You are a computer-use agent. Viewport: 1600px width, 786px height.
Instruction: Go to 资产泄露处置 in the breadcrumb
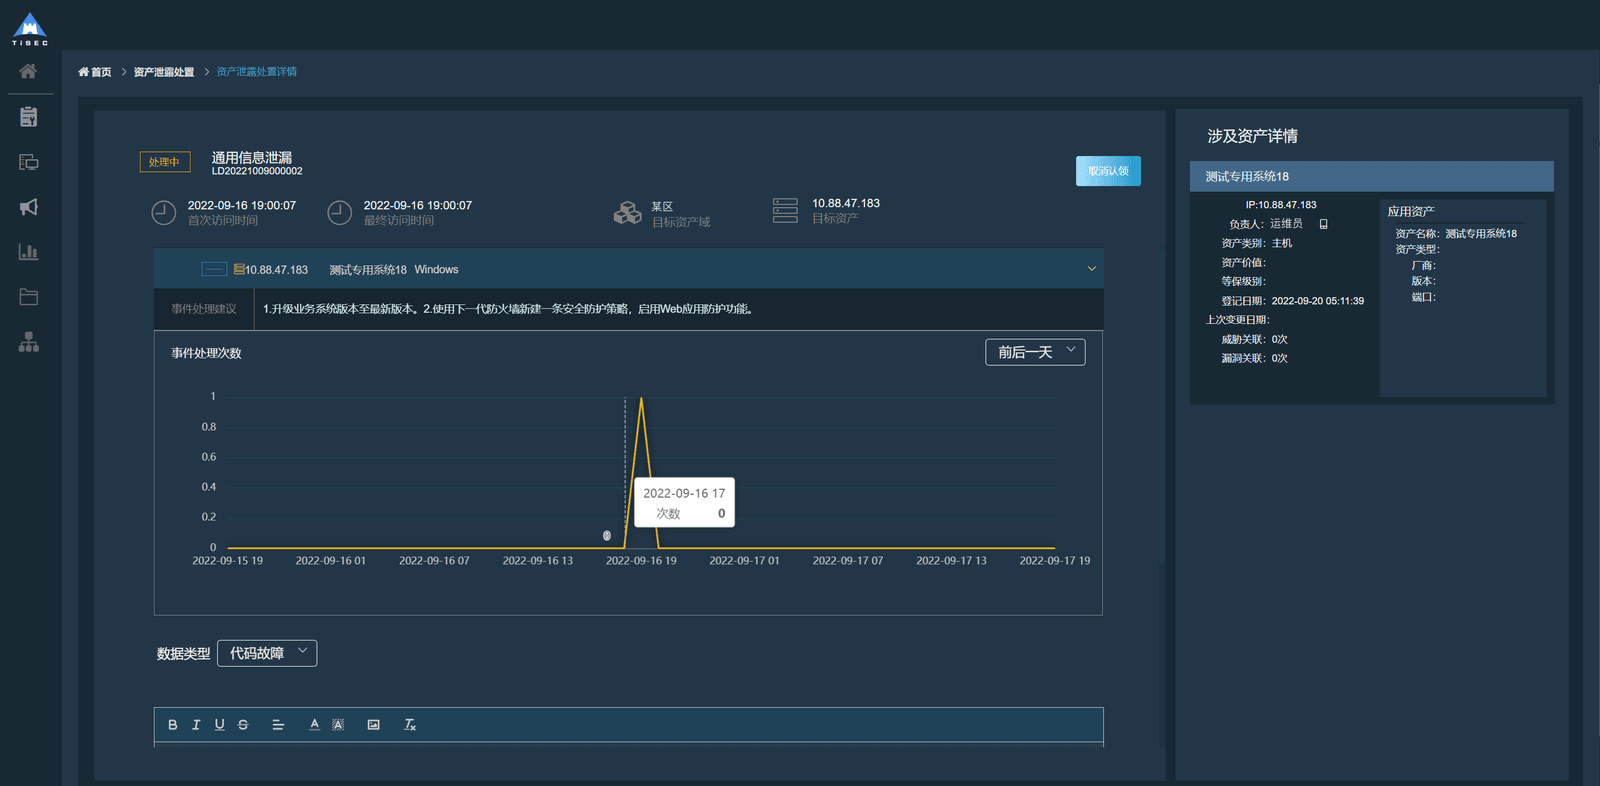coord(164,72)
